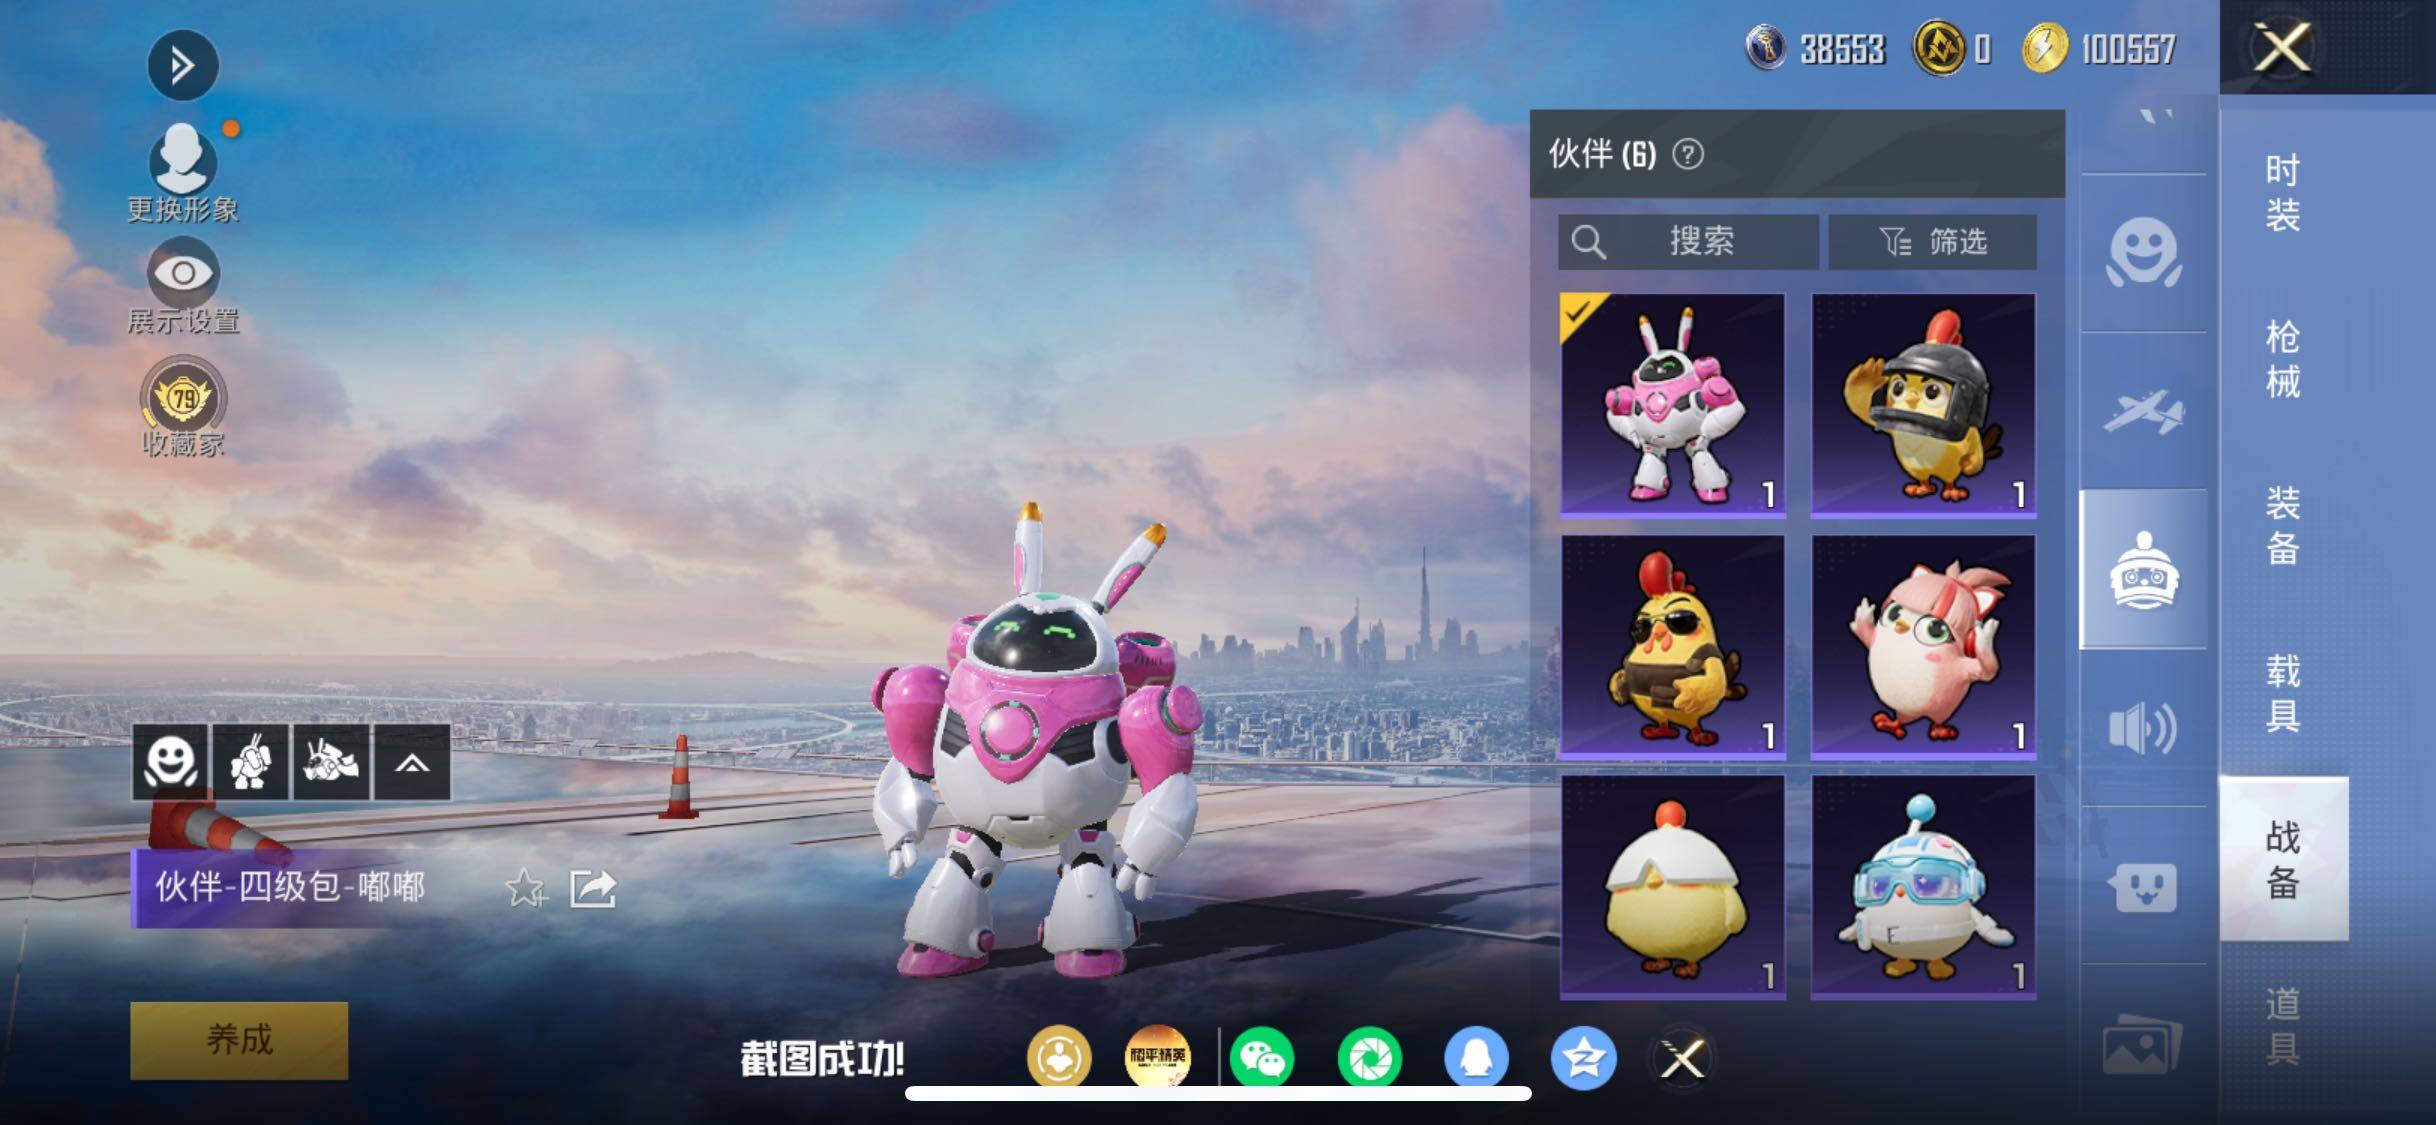This screenshot has width=2436, height=1125.
Task: Select the pink-haired bird companion
Action: [1923, 646]
